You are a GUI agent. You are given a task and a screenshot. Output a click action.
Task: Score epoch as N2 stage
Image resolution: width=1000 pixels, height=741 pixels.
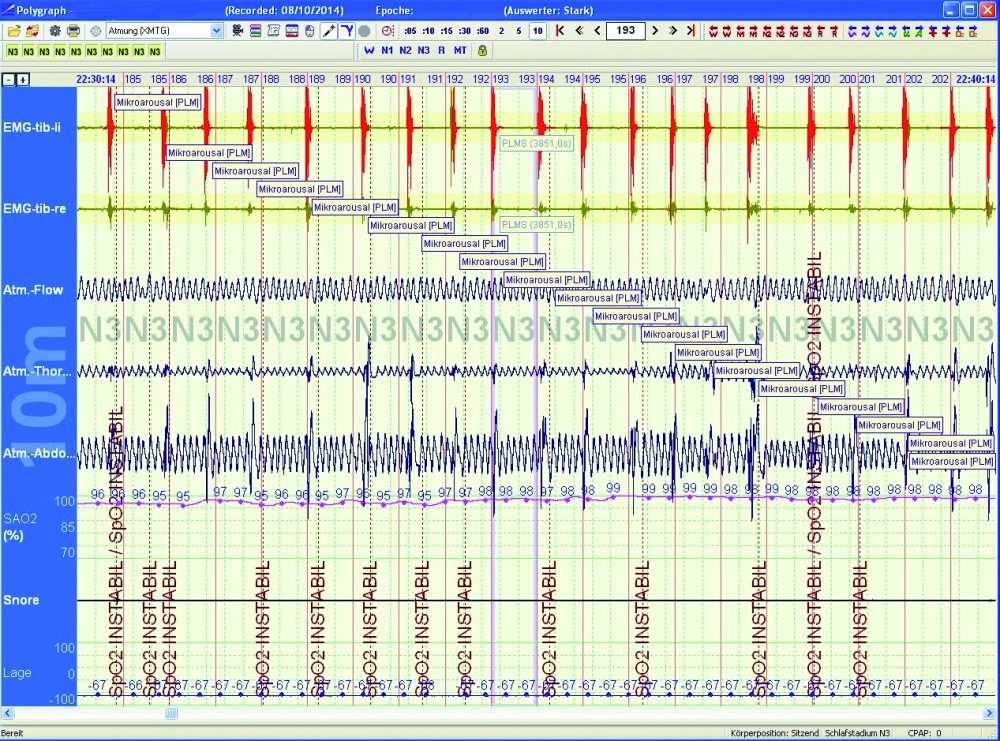click(405, 50)
